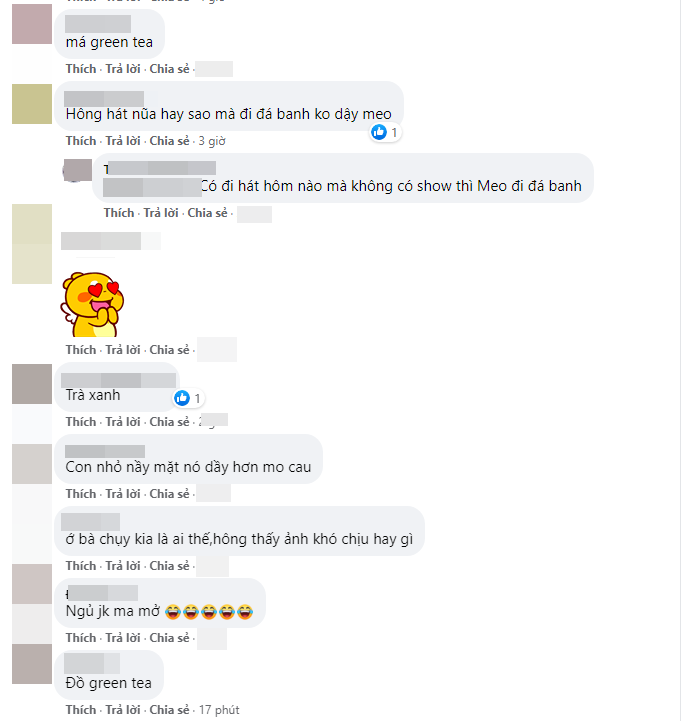Open the heart-eyes yellow dragon sticker
Viewport: 681px width, 721px height.
click(92, 304)
